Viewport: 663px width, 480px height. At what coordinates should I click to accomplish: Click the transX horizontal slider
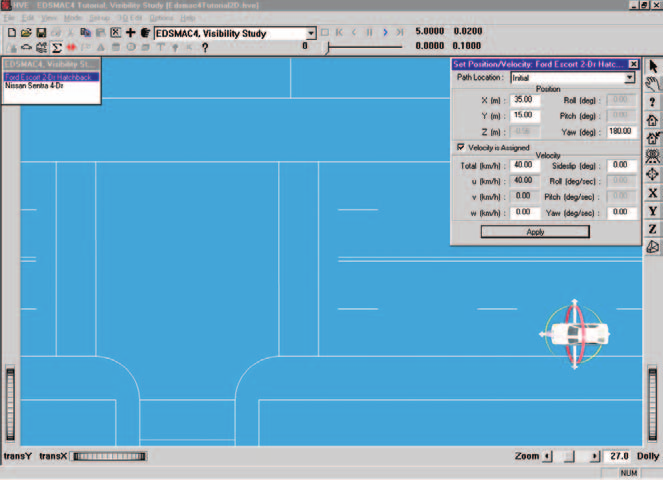click(x=109, y=456)
